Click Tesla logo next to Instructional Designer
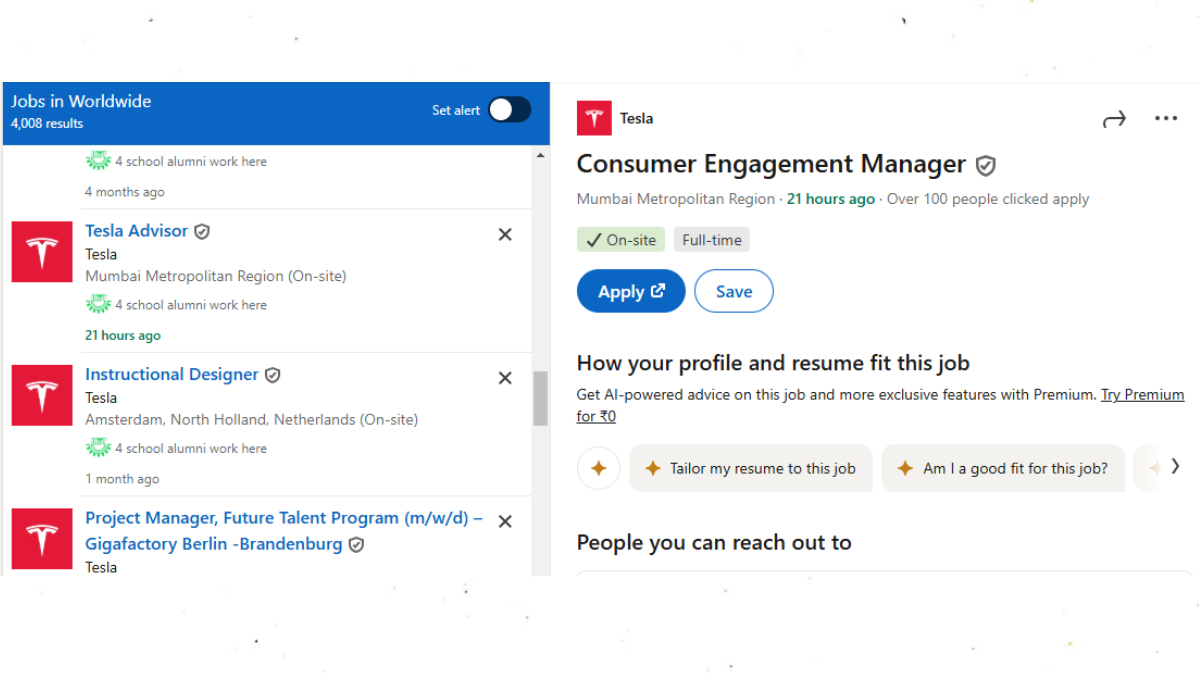 (x=42, y=395)
